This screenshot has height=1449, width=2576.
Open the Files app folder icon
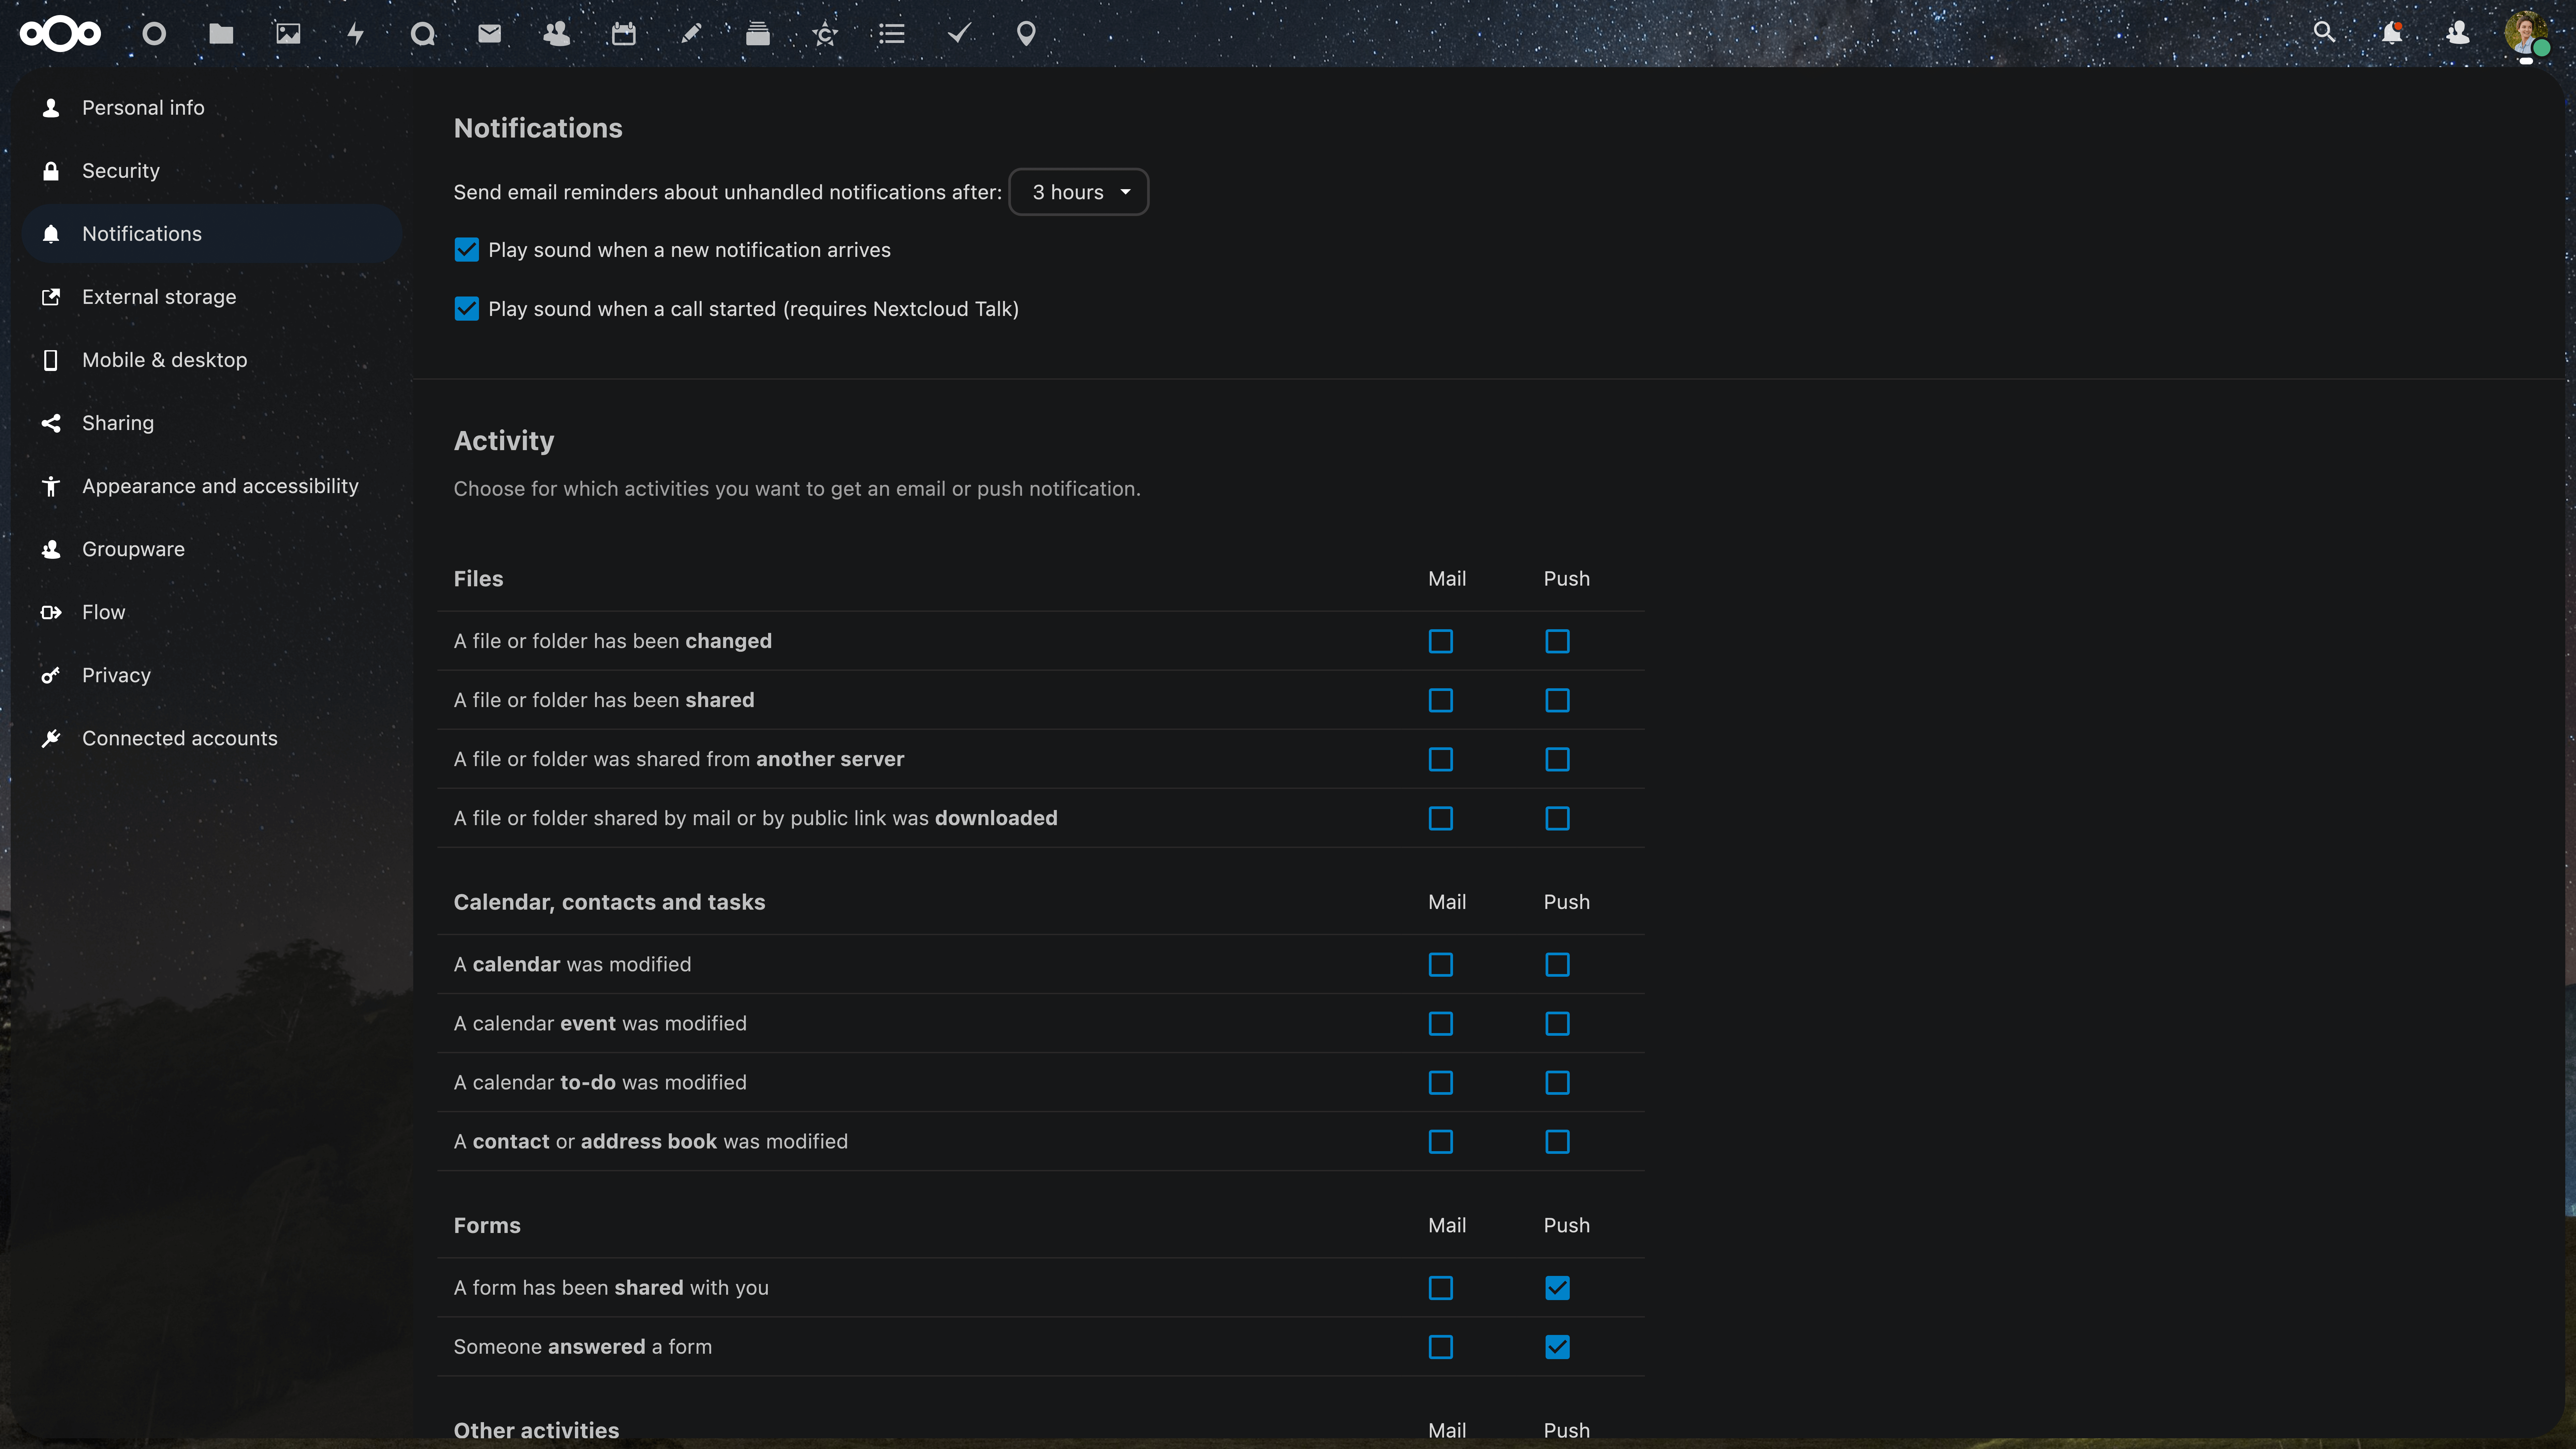221,34
